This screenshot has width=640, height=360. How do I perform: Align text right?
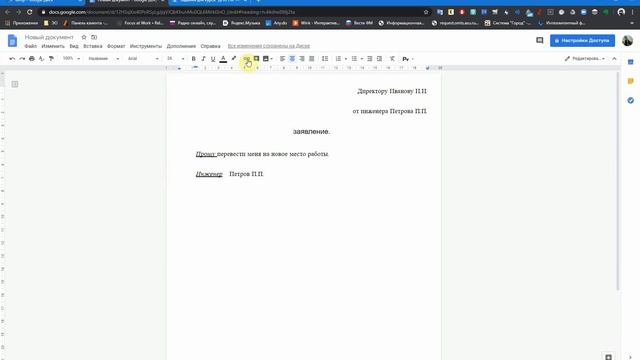(x=302, y=59)
